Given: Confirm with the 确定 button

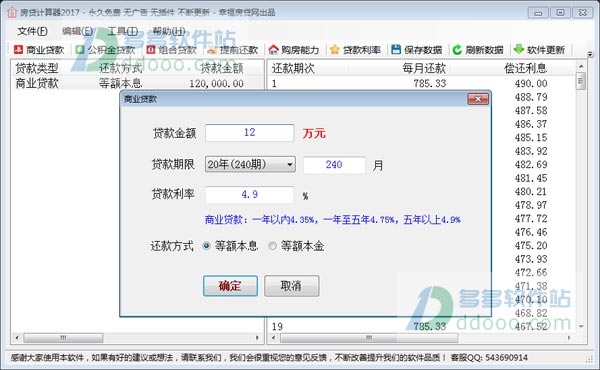Looking at the screenshot, I should pyautogui.click(x=230, y=286).
